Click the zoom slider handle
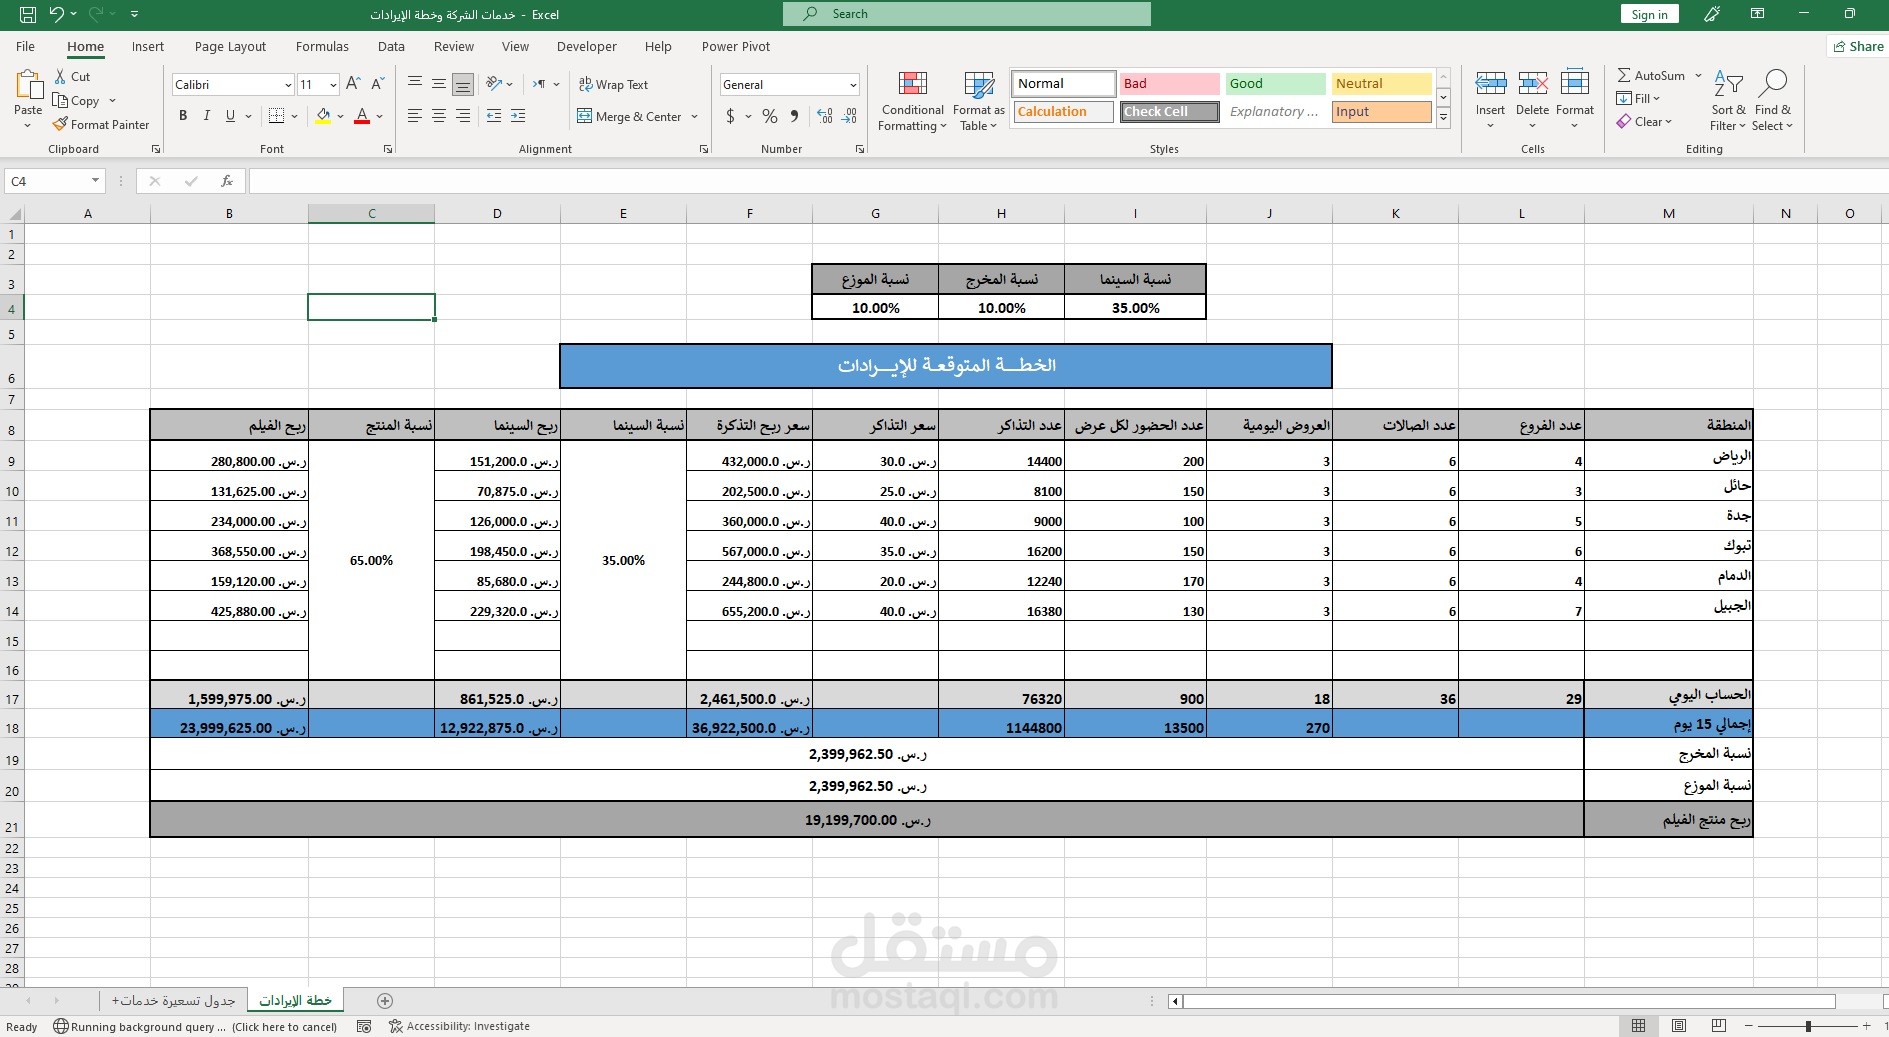The image size is (1889, 1037). point(1808,1026)
